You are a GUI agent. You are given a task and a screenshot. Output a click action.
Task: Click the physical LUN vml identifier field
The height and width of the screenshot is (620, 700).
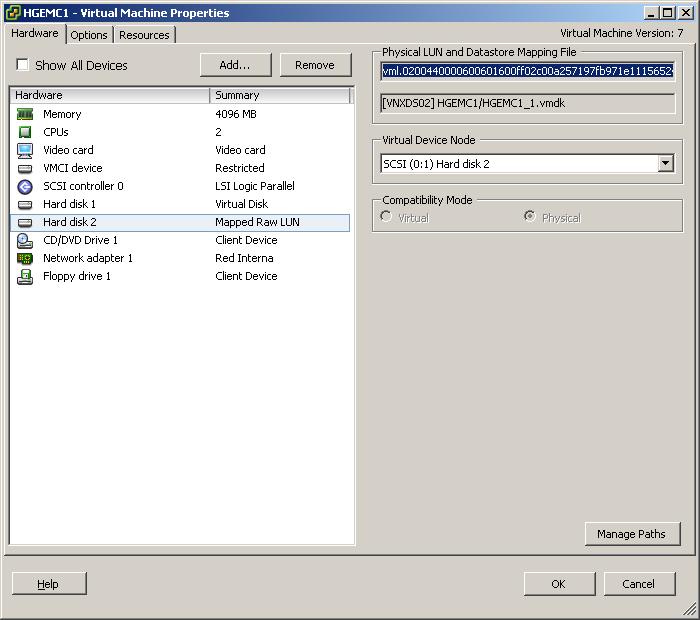pyautogui.click(x=527, y=71)
